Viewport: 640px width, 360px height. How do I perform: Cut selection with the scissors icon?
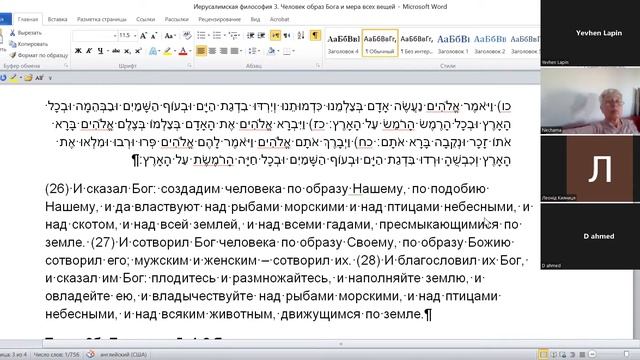(x=13, y=33)
